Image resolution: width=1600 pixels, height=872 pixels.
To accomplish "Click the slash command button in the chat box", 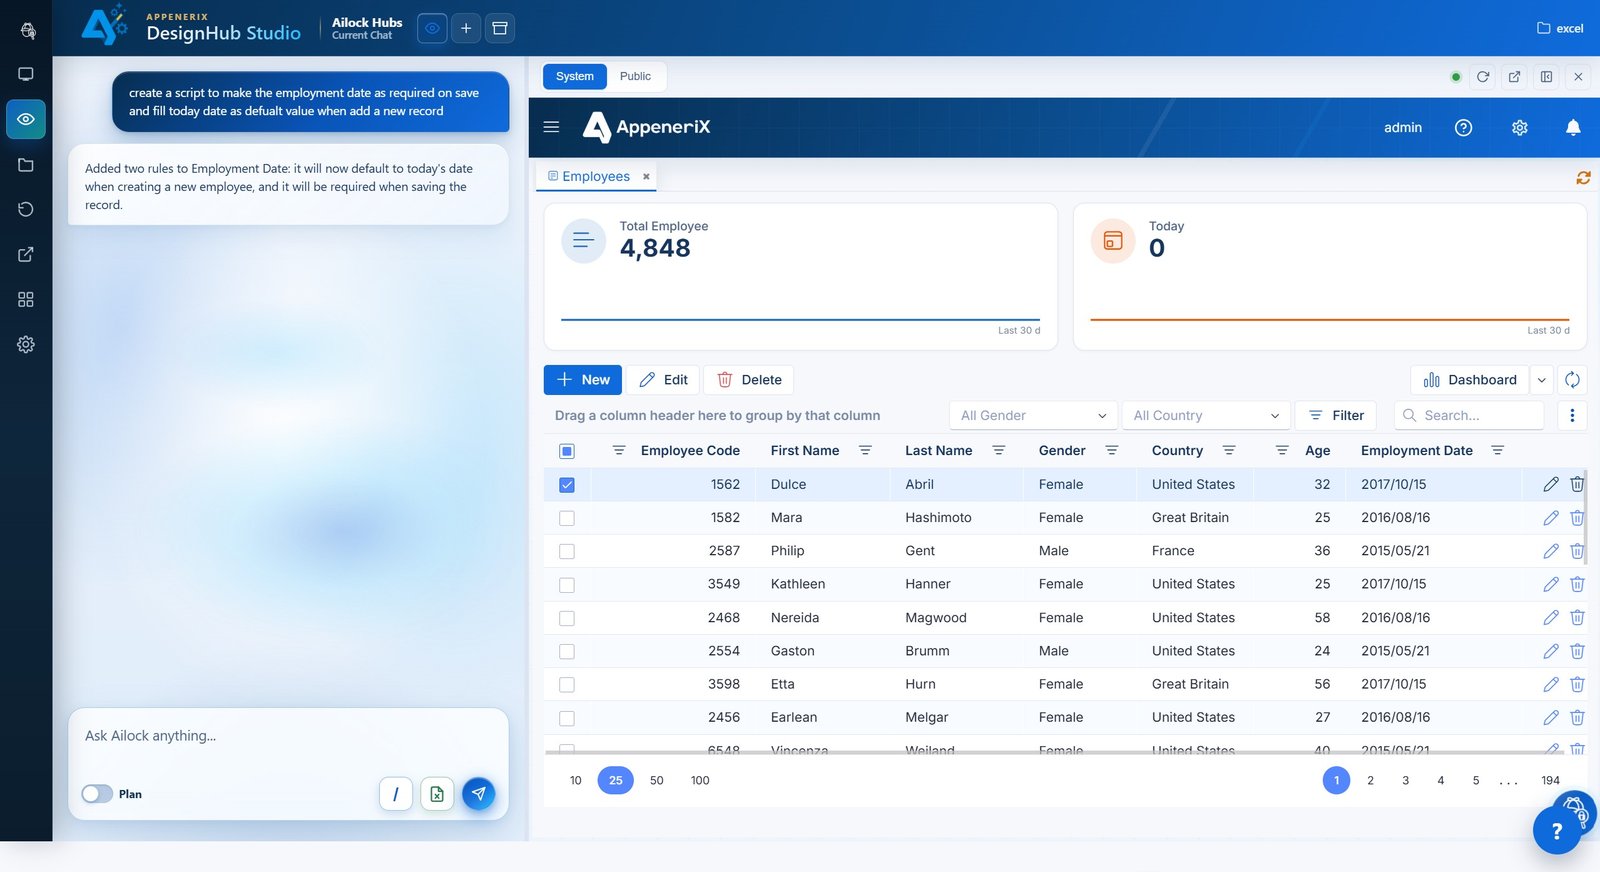I will [x=396, y=794].
